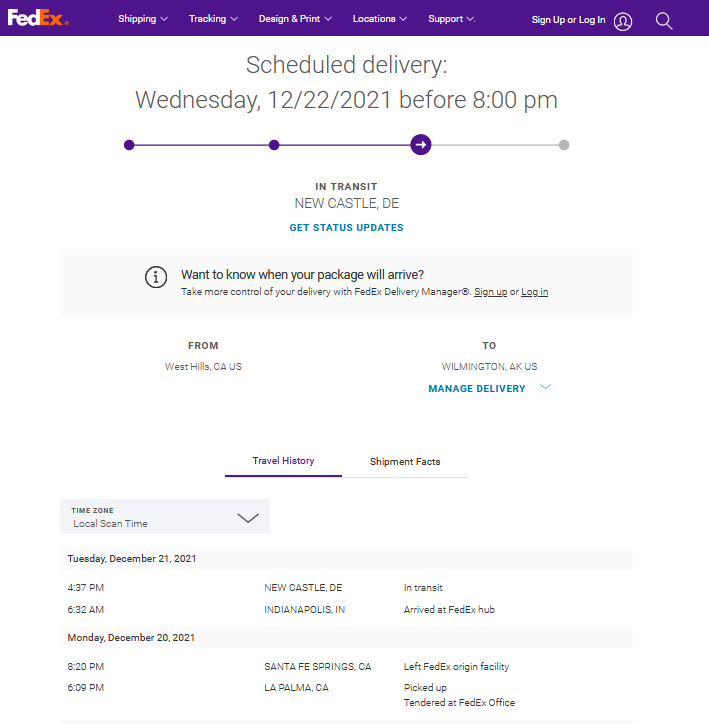Click the second progress tracker dot
This screenshot has width=709, height=724.
coord(274,145)
